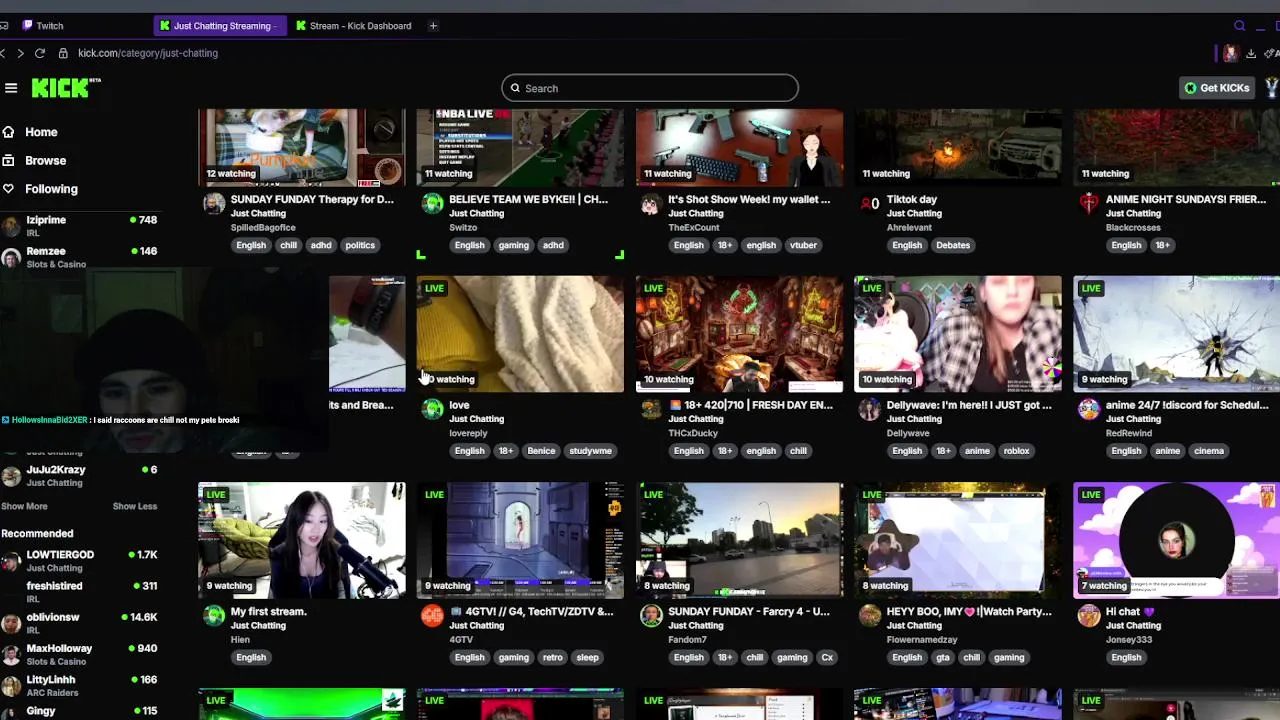Click the 'politics' tag under SpilledBagofIce
Screen dimensions: 1280x720
(360, 245)
